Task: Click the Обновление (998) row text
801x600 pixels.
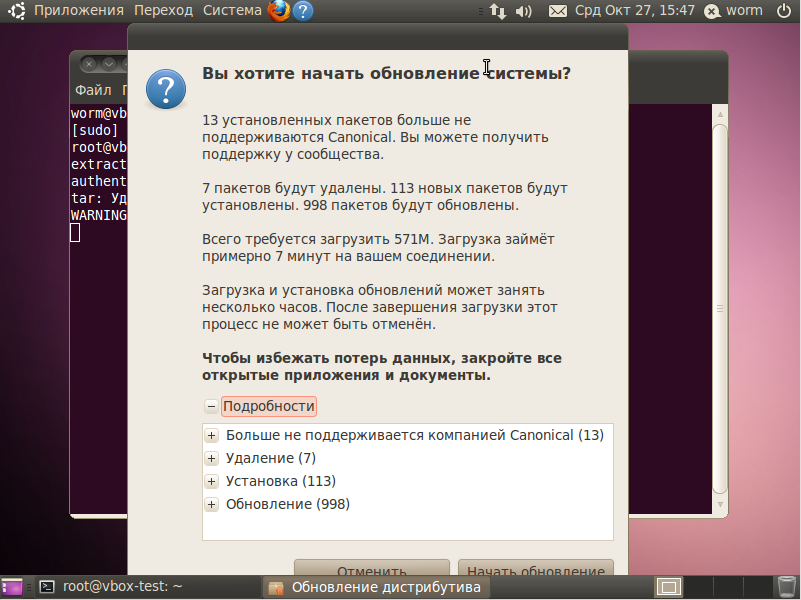Action: point(288,505)
